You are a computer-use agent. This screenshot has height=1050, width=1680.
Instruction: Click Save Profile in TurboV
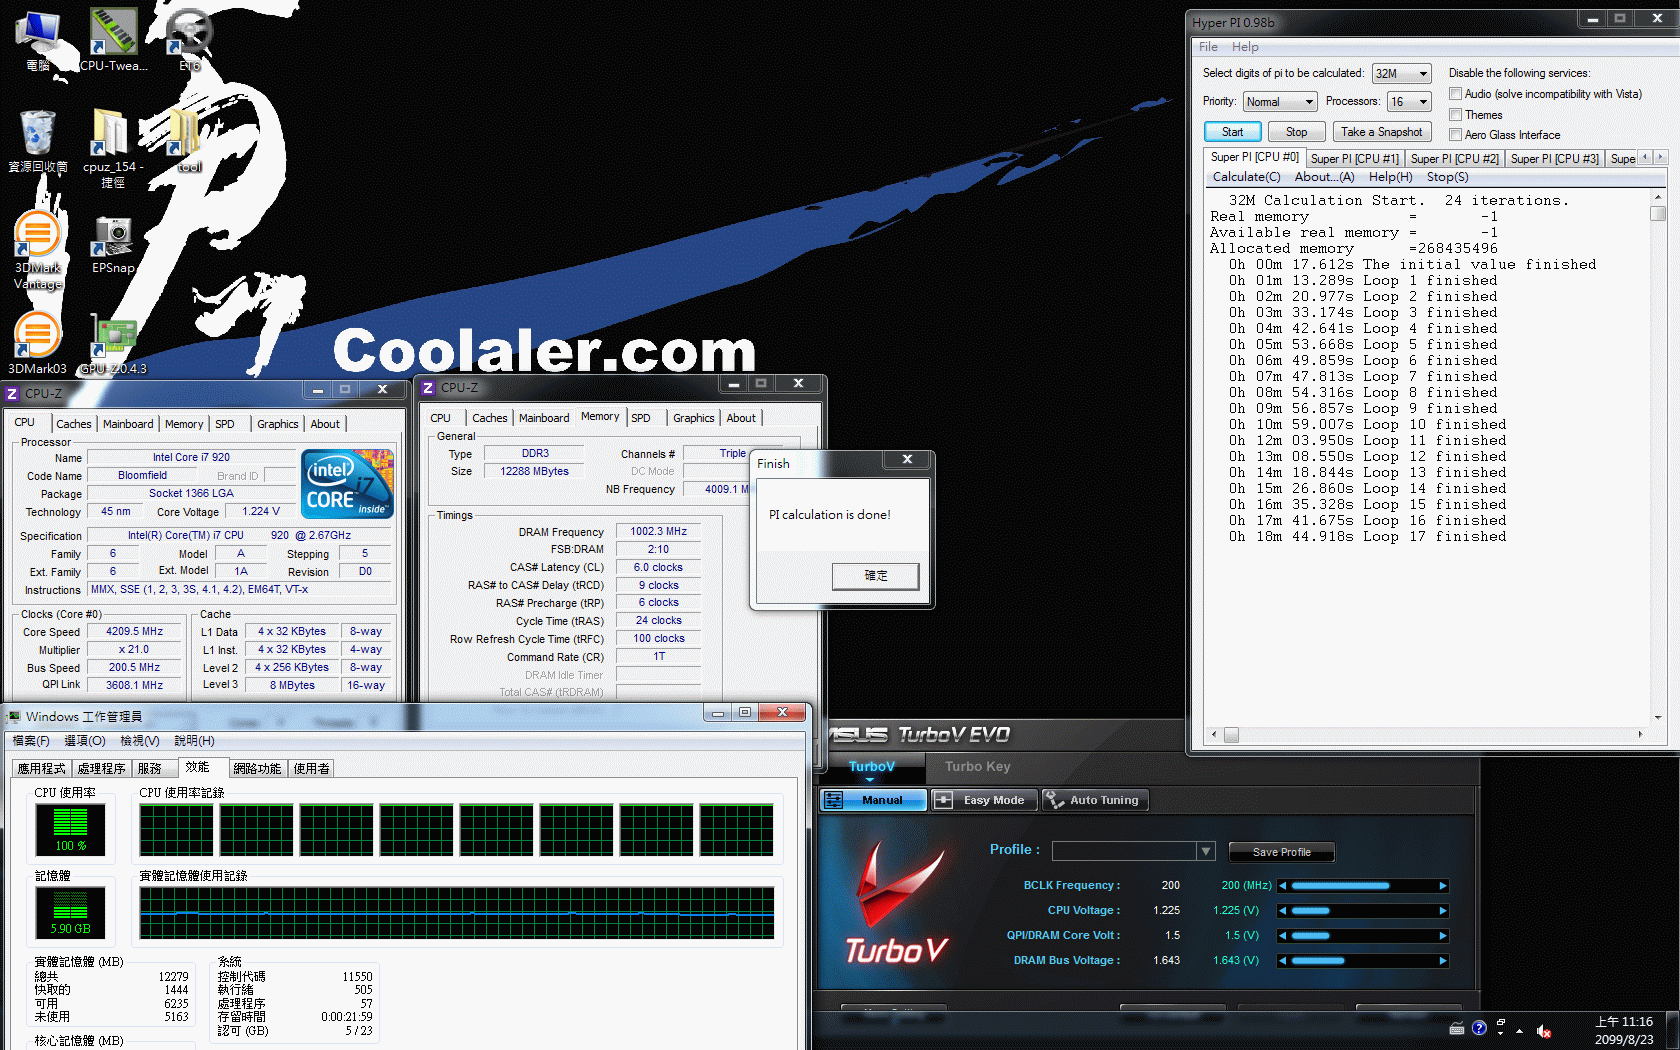(x=1281, y=852)
